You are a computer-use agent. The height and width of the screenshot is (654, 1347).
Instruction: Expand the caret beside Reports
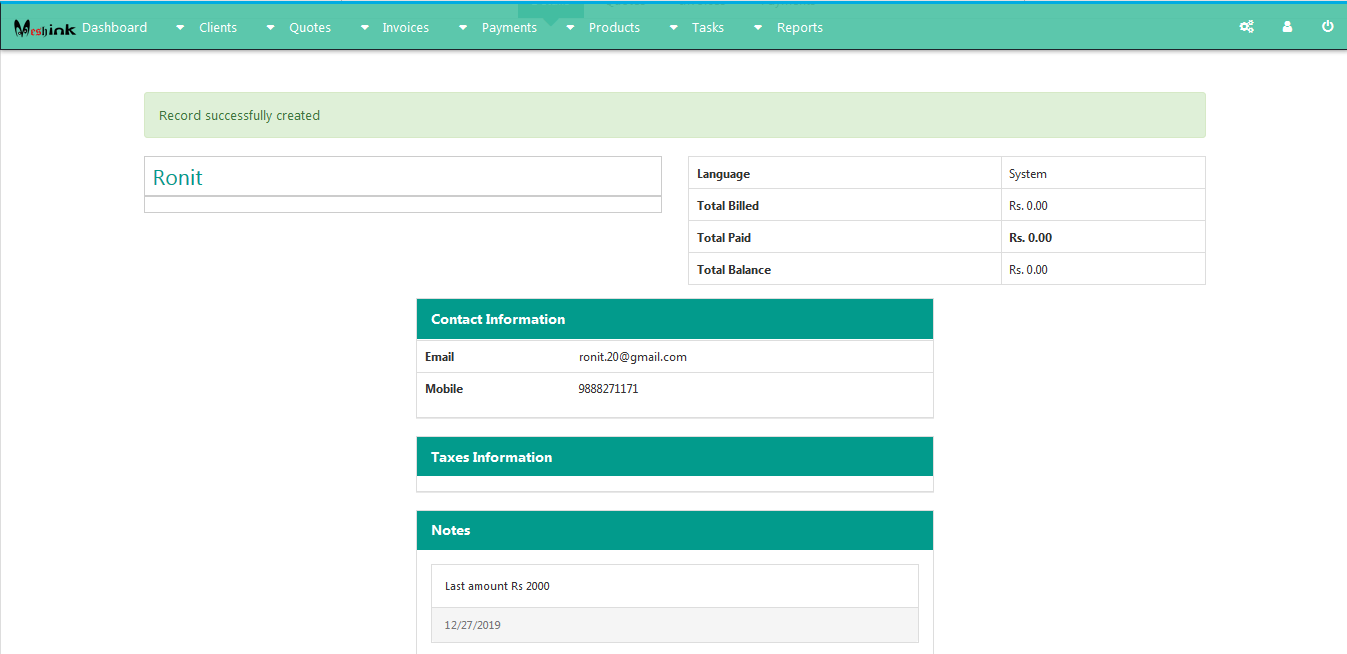coord(758,28)
